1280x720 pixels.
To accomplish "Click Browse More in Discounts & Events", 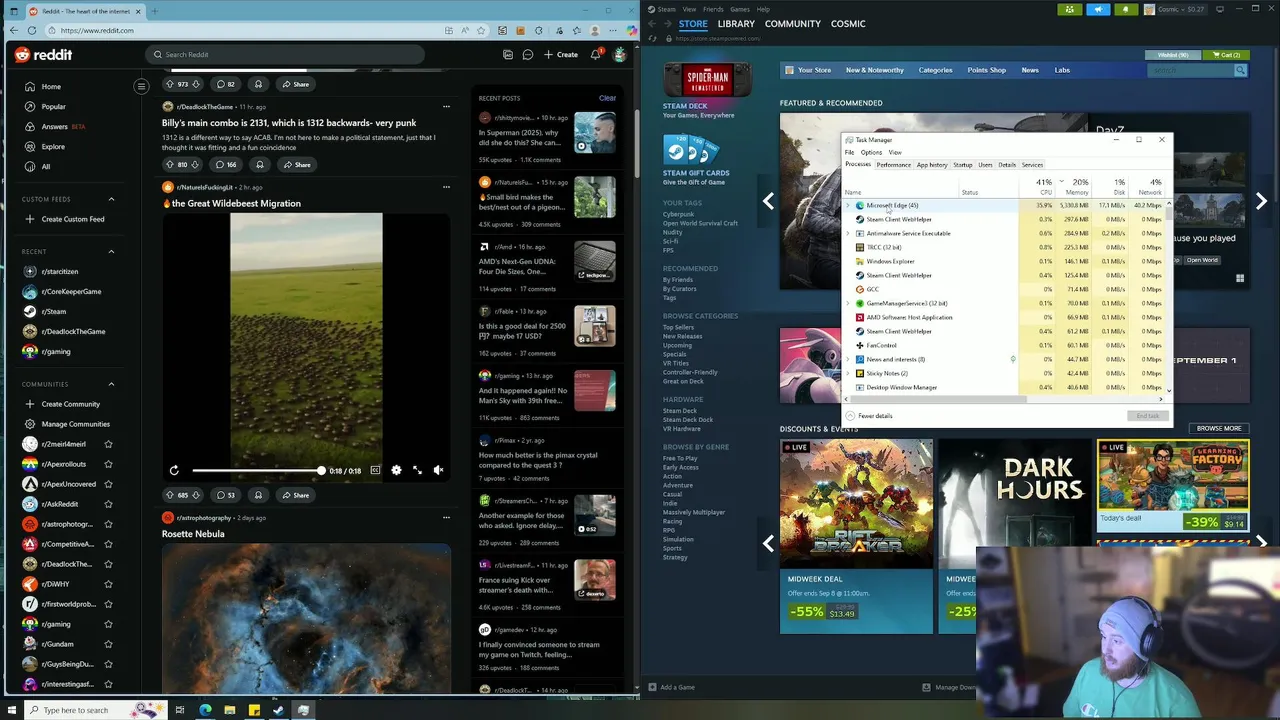I will 1219,428.
